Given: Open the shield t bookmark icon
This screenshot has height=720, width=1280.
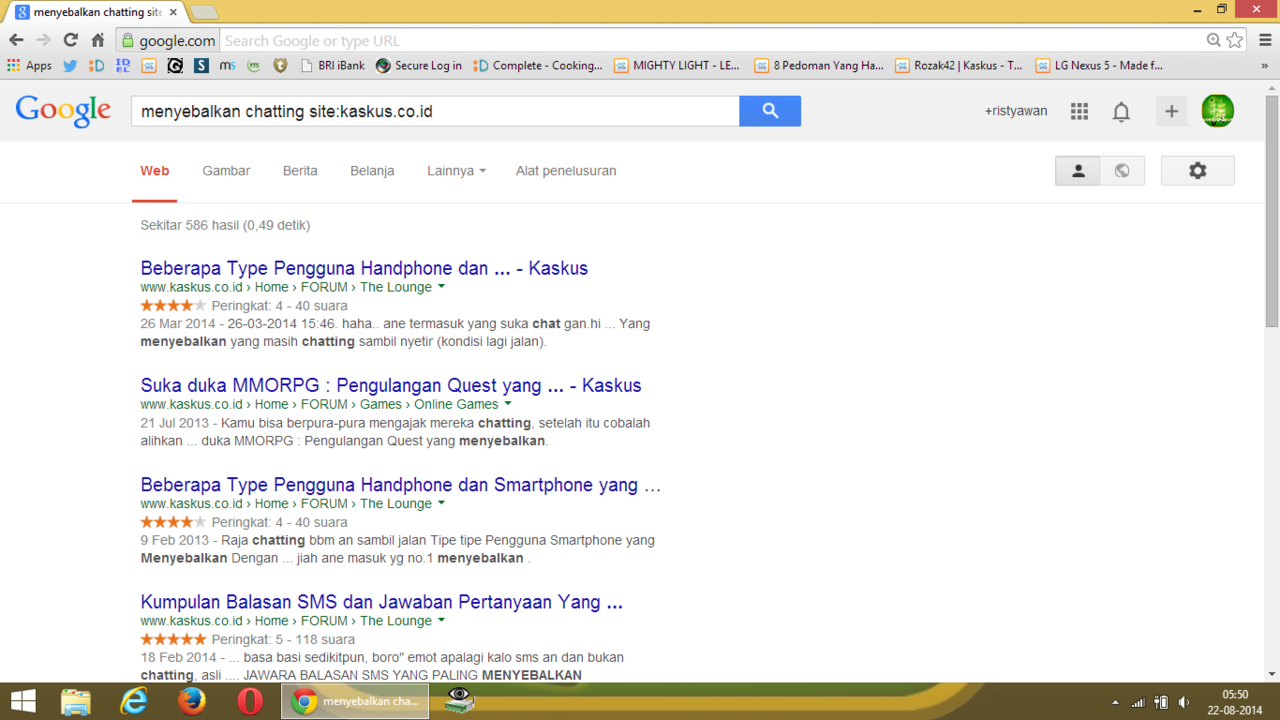Looking at the screenshot, I should coord(280,65).
